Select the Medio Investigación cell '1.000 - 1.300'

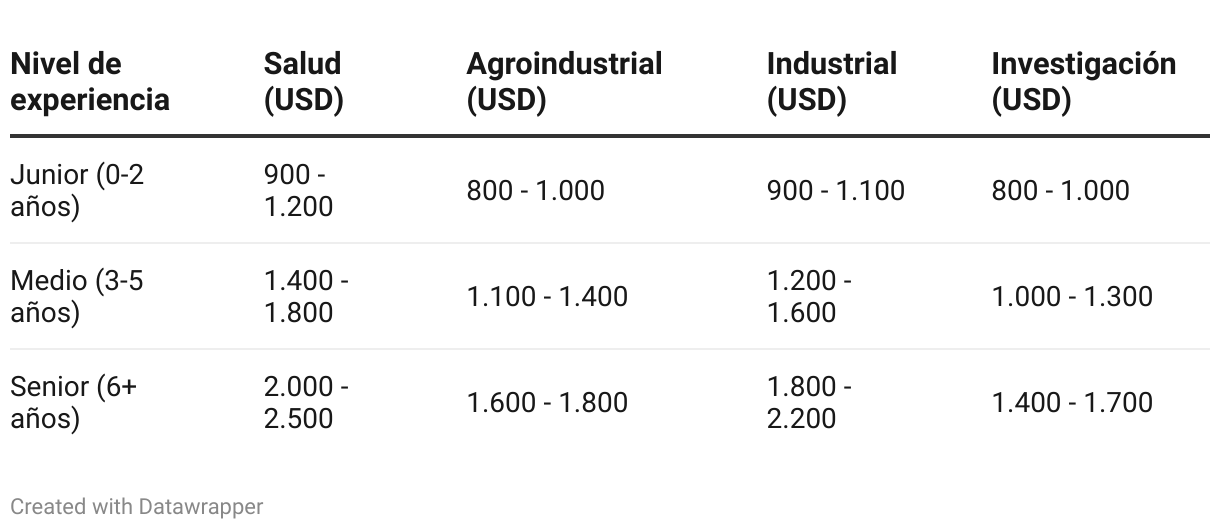tap(1072, 296)
